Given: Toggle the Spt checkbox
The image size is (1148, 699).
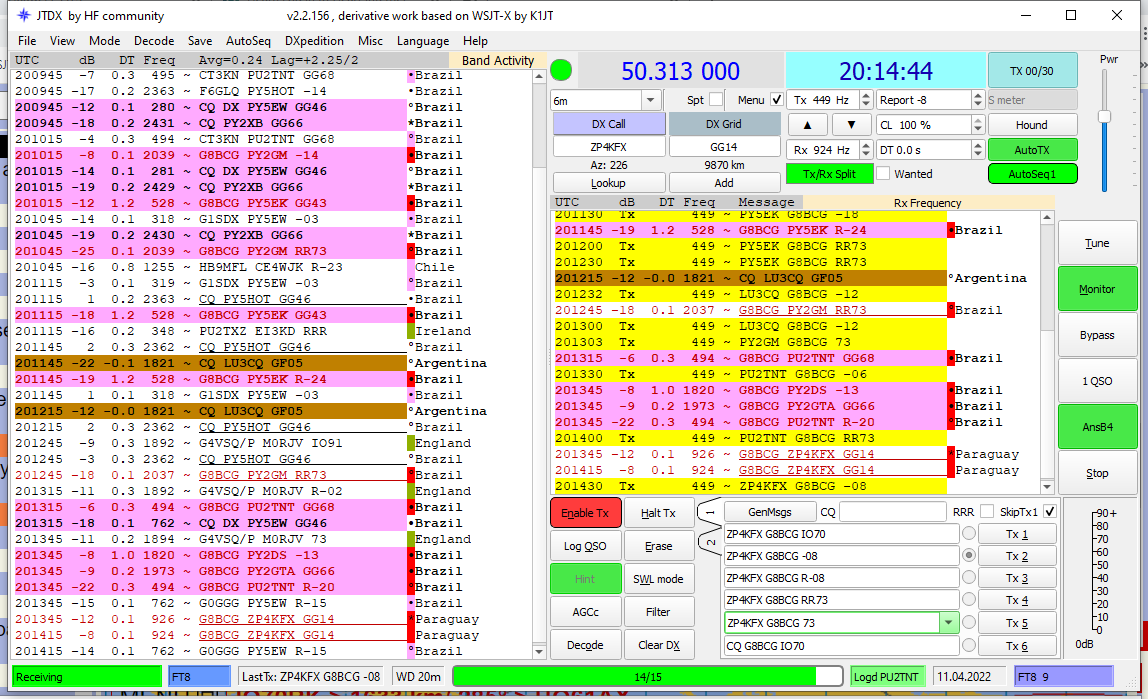Looking at the screenshot, I should (715, 100).
